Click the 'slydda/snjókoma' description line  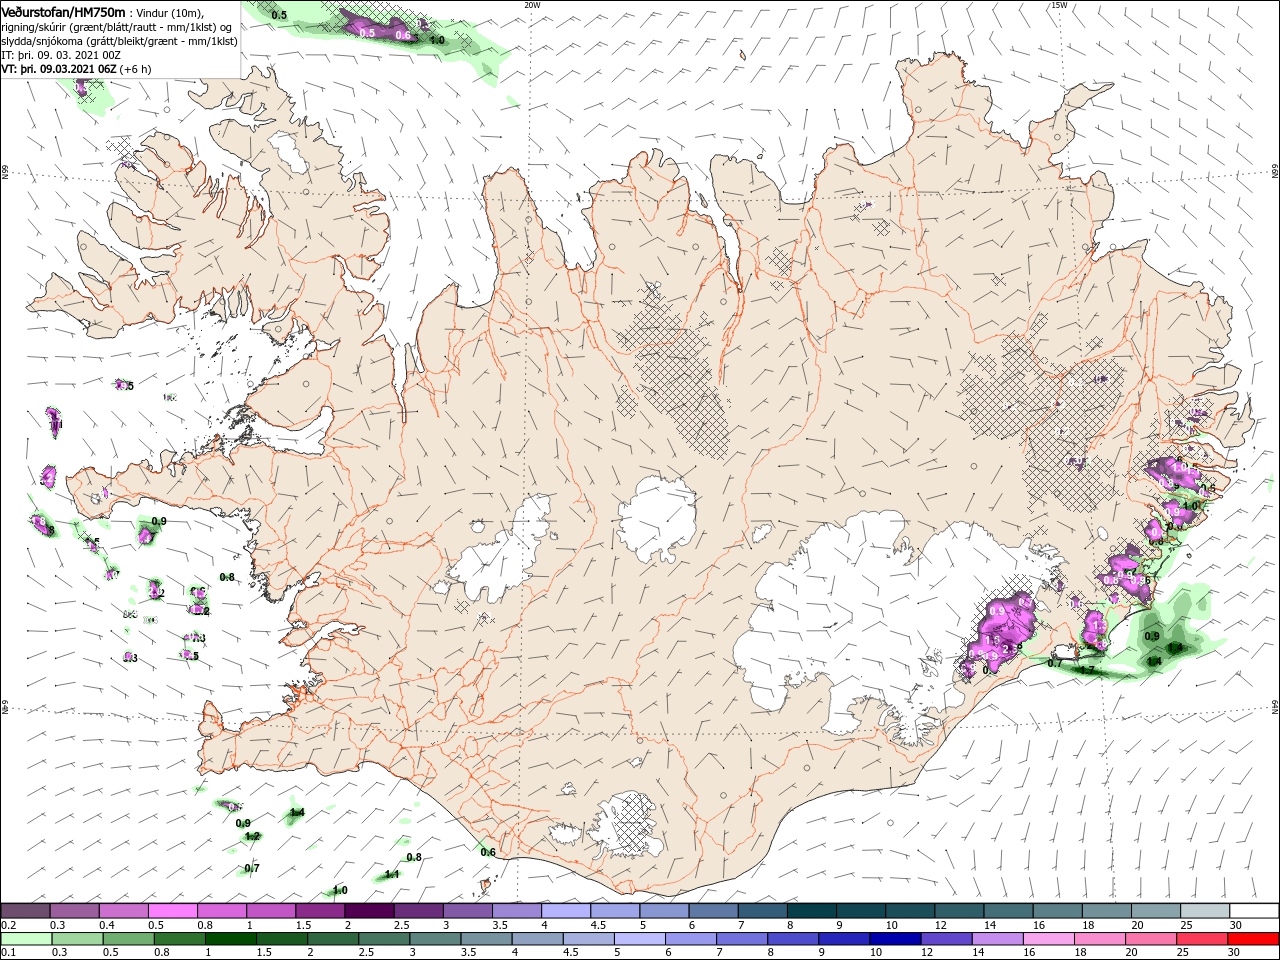(x=119, y=41)
